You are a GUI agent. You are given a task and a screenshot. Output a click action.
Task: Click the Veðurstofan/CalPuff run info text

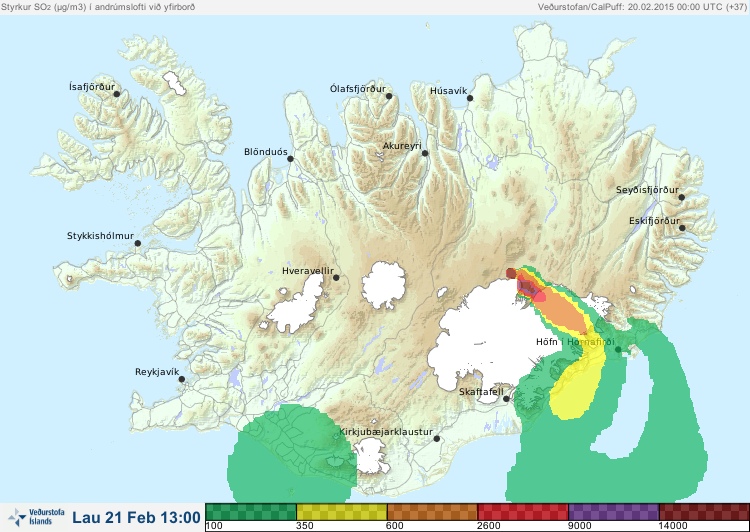tap(641, 7)
